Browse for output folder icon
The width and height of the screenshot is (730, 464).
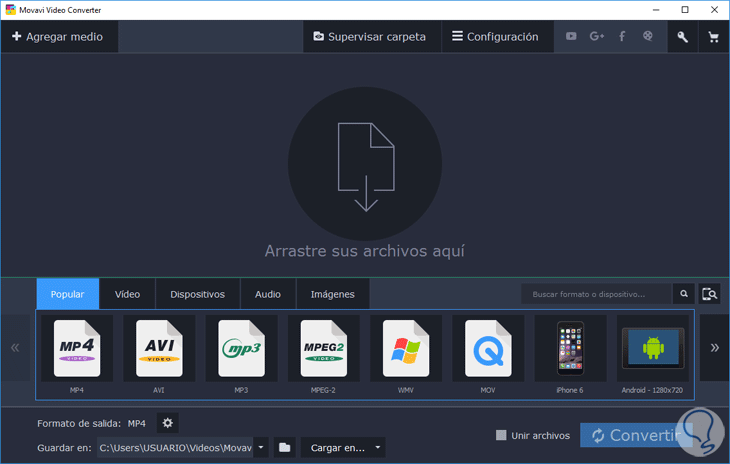(x=284, y=448)
